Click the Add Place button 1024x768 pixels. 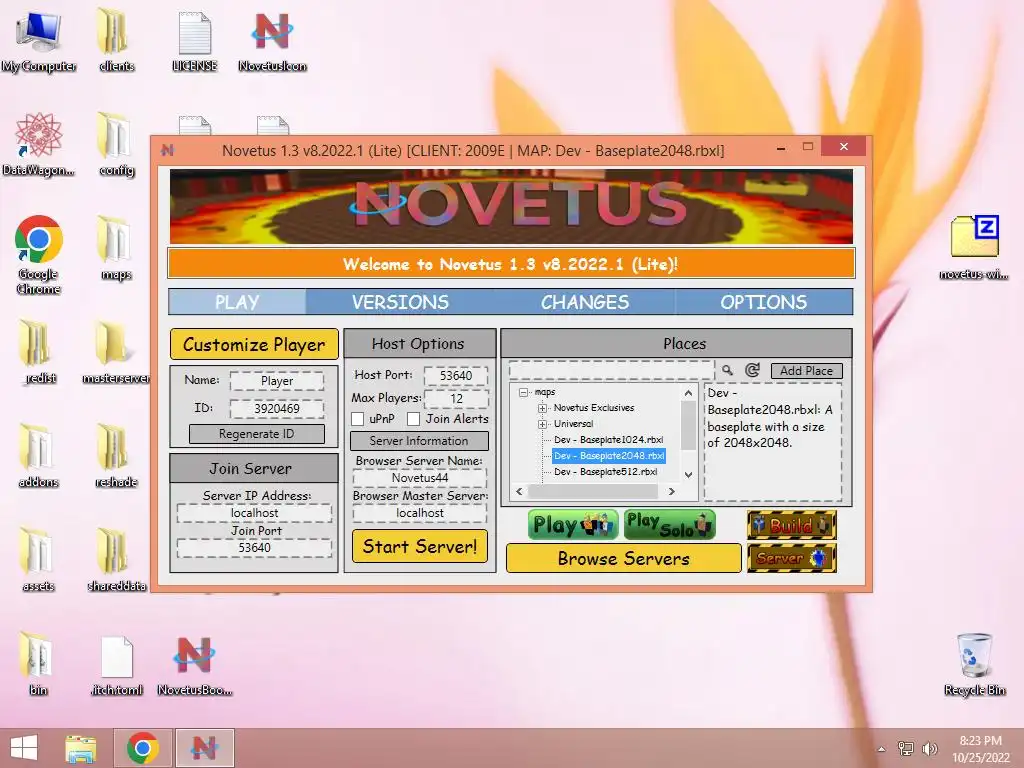point(807,371)
